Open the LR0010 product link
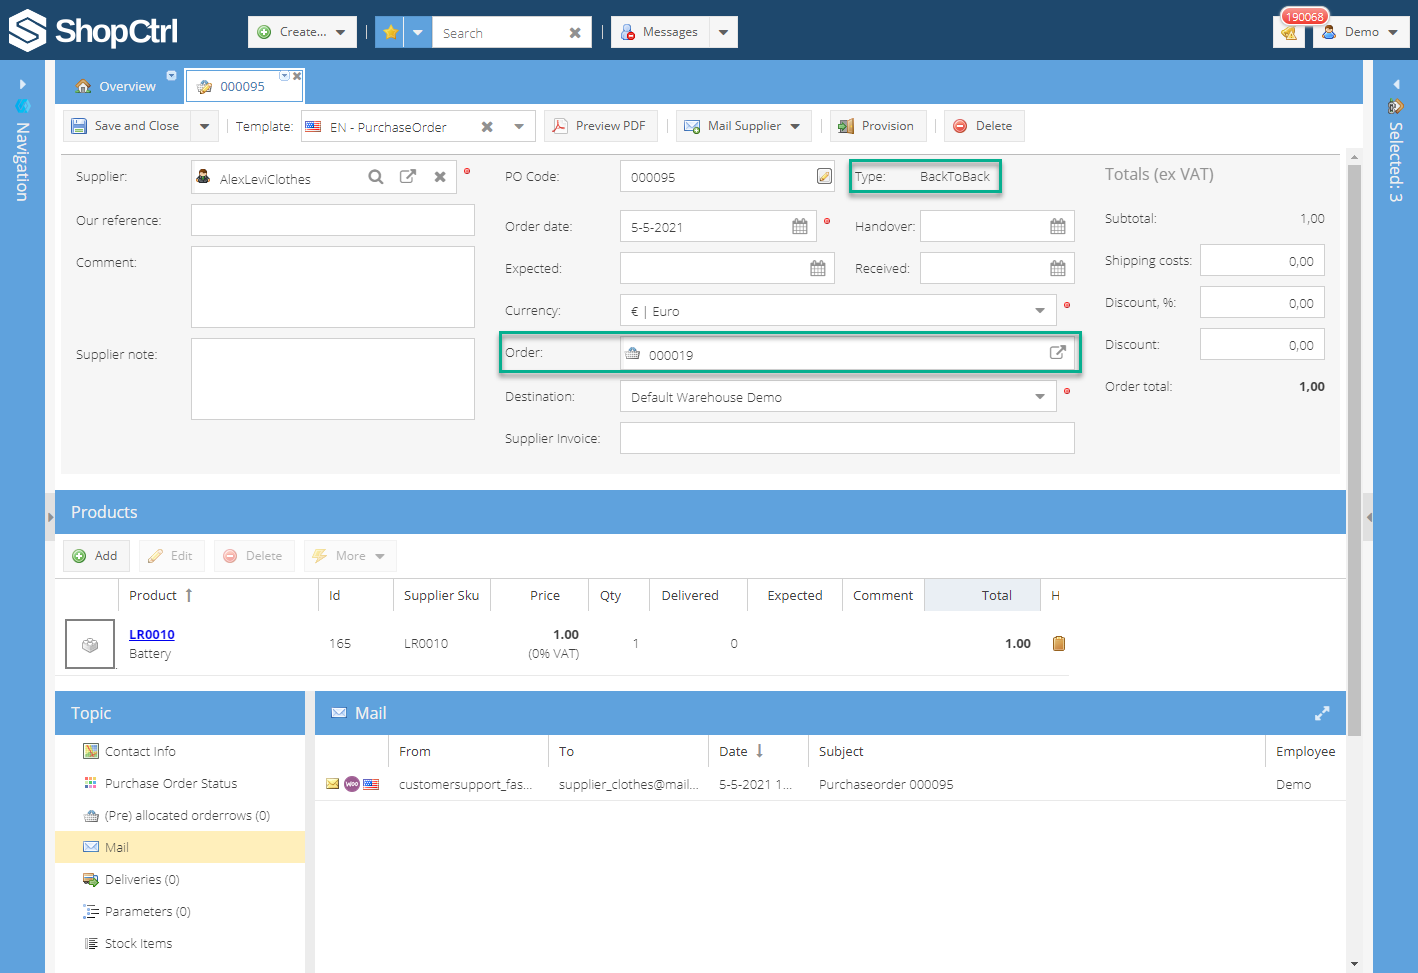Viewport: 1418px width, 973px height. pyautogui.click(x=152, y=634)
